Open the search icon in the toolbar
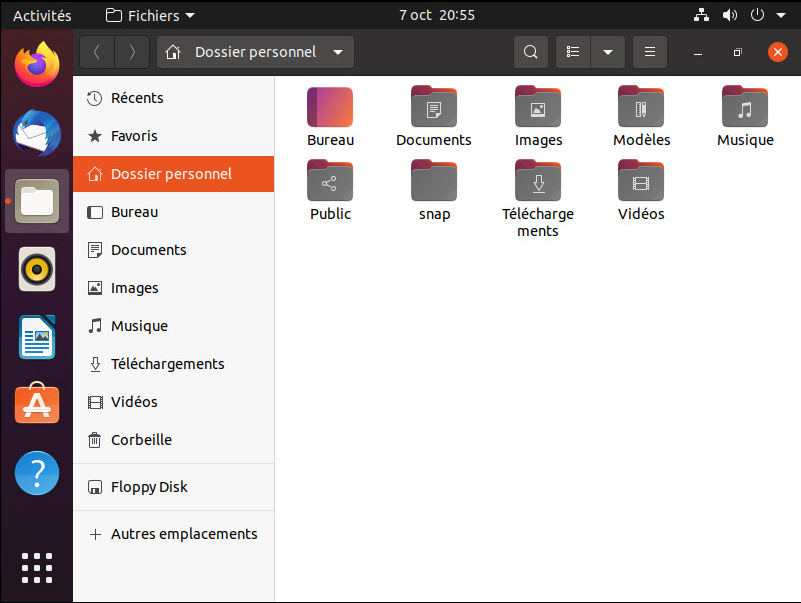Viewport: 801px width, 603px height. pos(530,52)
